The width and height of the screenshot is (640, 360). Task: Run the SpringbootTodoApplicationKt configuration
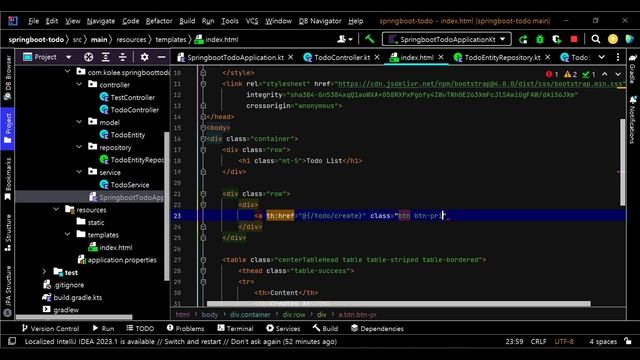pos(523,39)
